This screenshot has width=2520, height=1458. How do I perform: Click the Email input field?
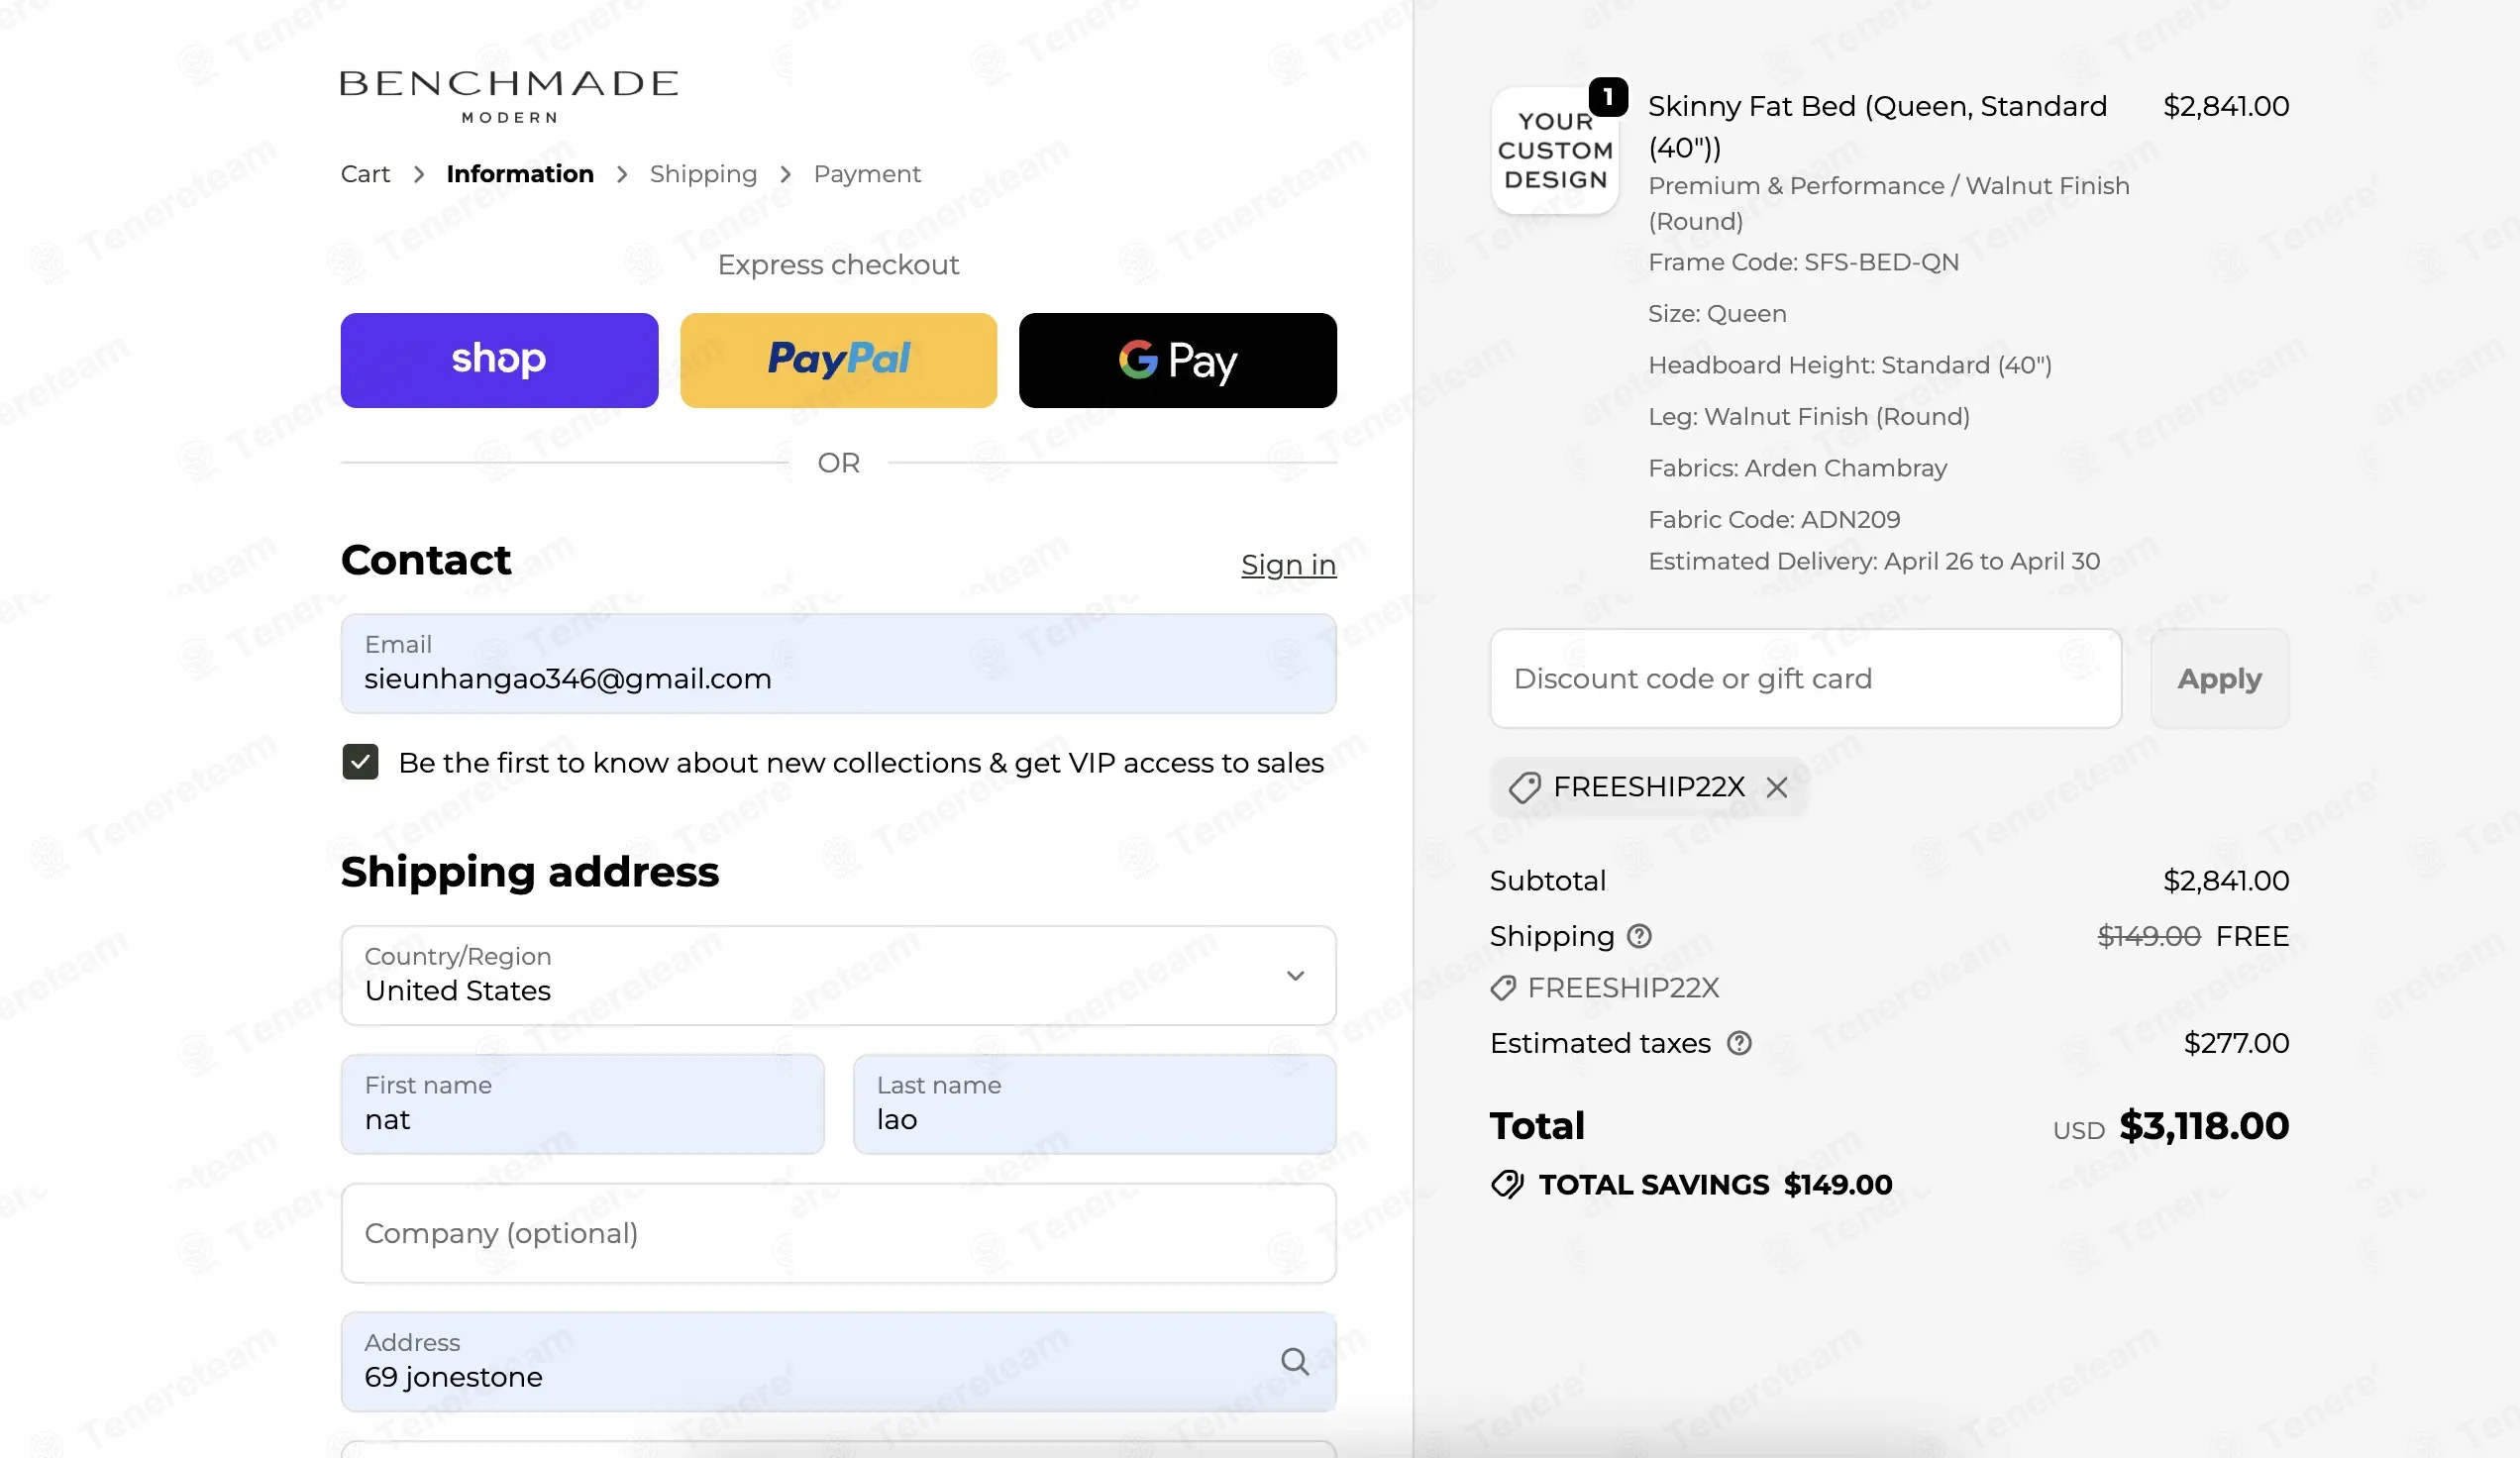(x=838, y=663)
